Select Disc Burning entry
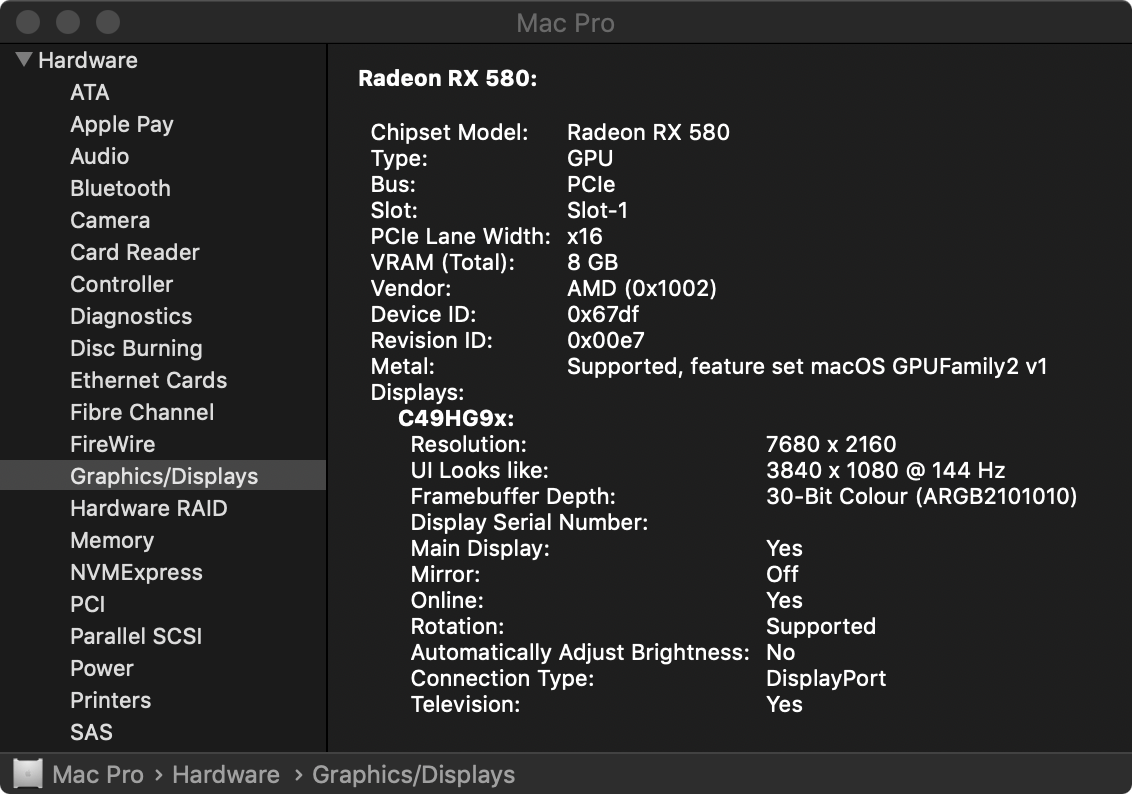Screen dimensions: 1132x794 point(136,348)
